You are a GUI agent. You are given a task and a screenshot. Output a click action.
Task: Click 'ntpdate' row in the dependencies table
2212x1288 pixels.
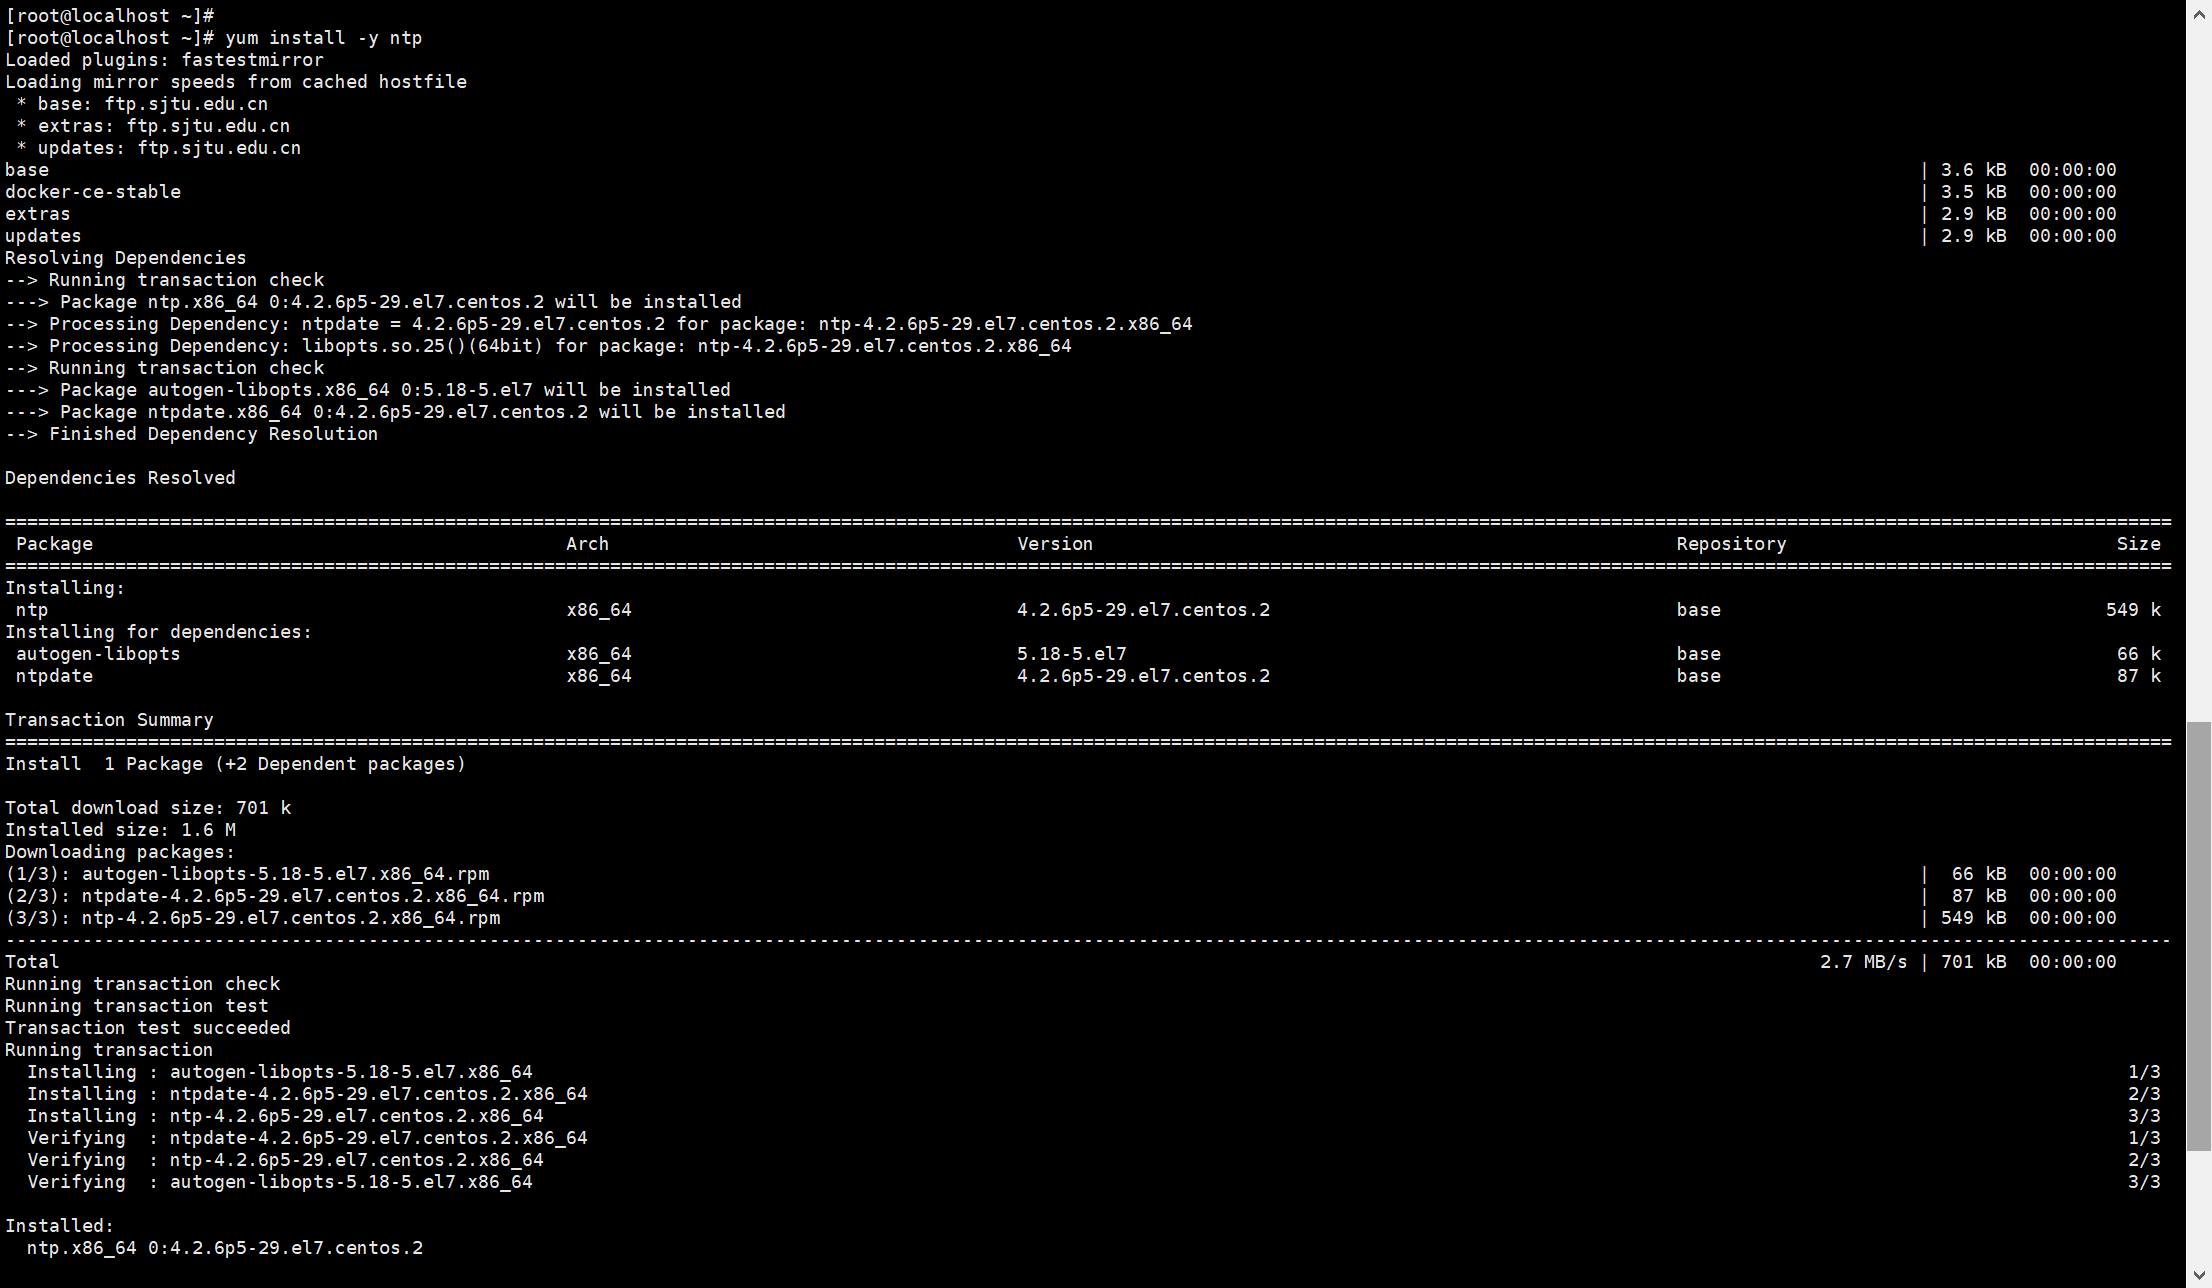click(x=54, y=676)
